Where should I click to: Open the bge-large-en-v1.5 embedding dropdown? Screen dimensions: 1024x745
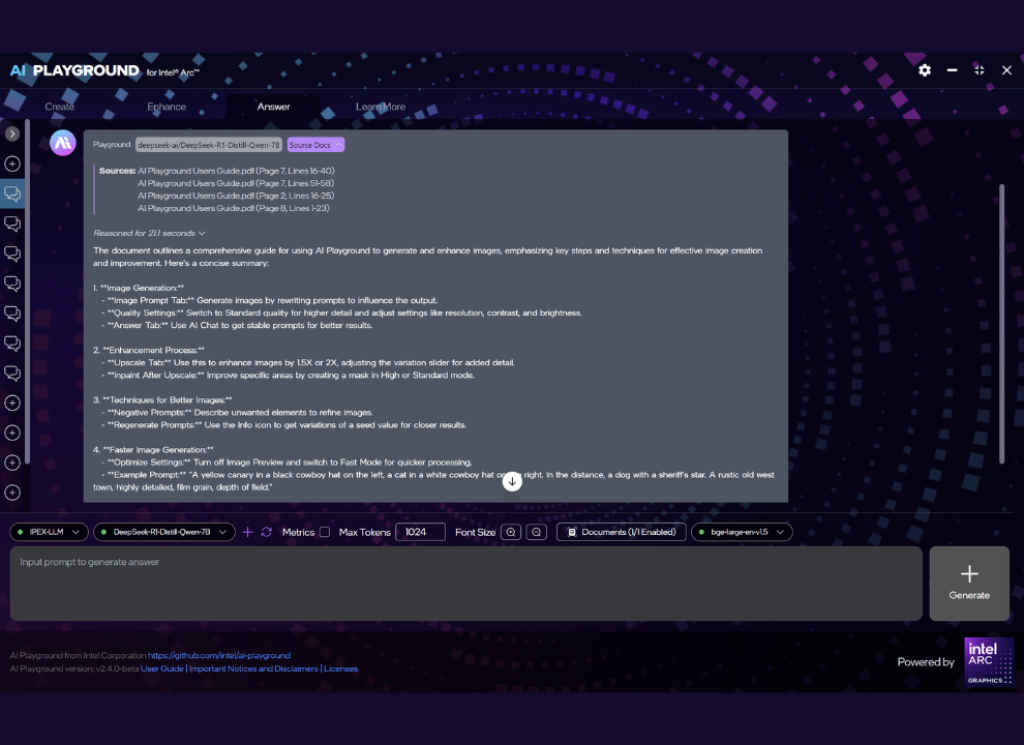pyautogui.click(x=742, y=532)
